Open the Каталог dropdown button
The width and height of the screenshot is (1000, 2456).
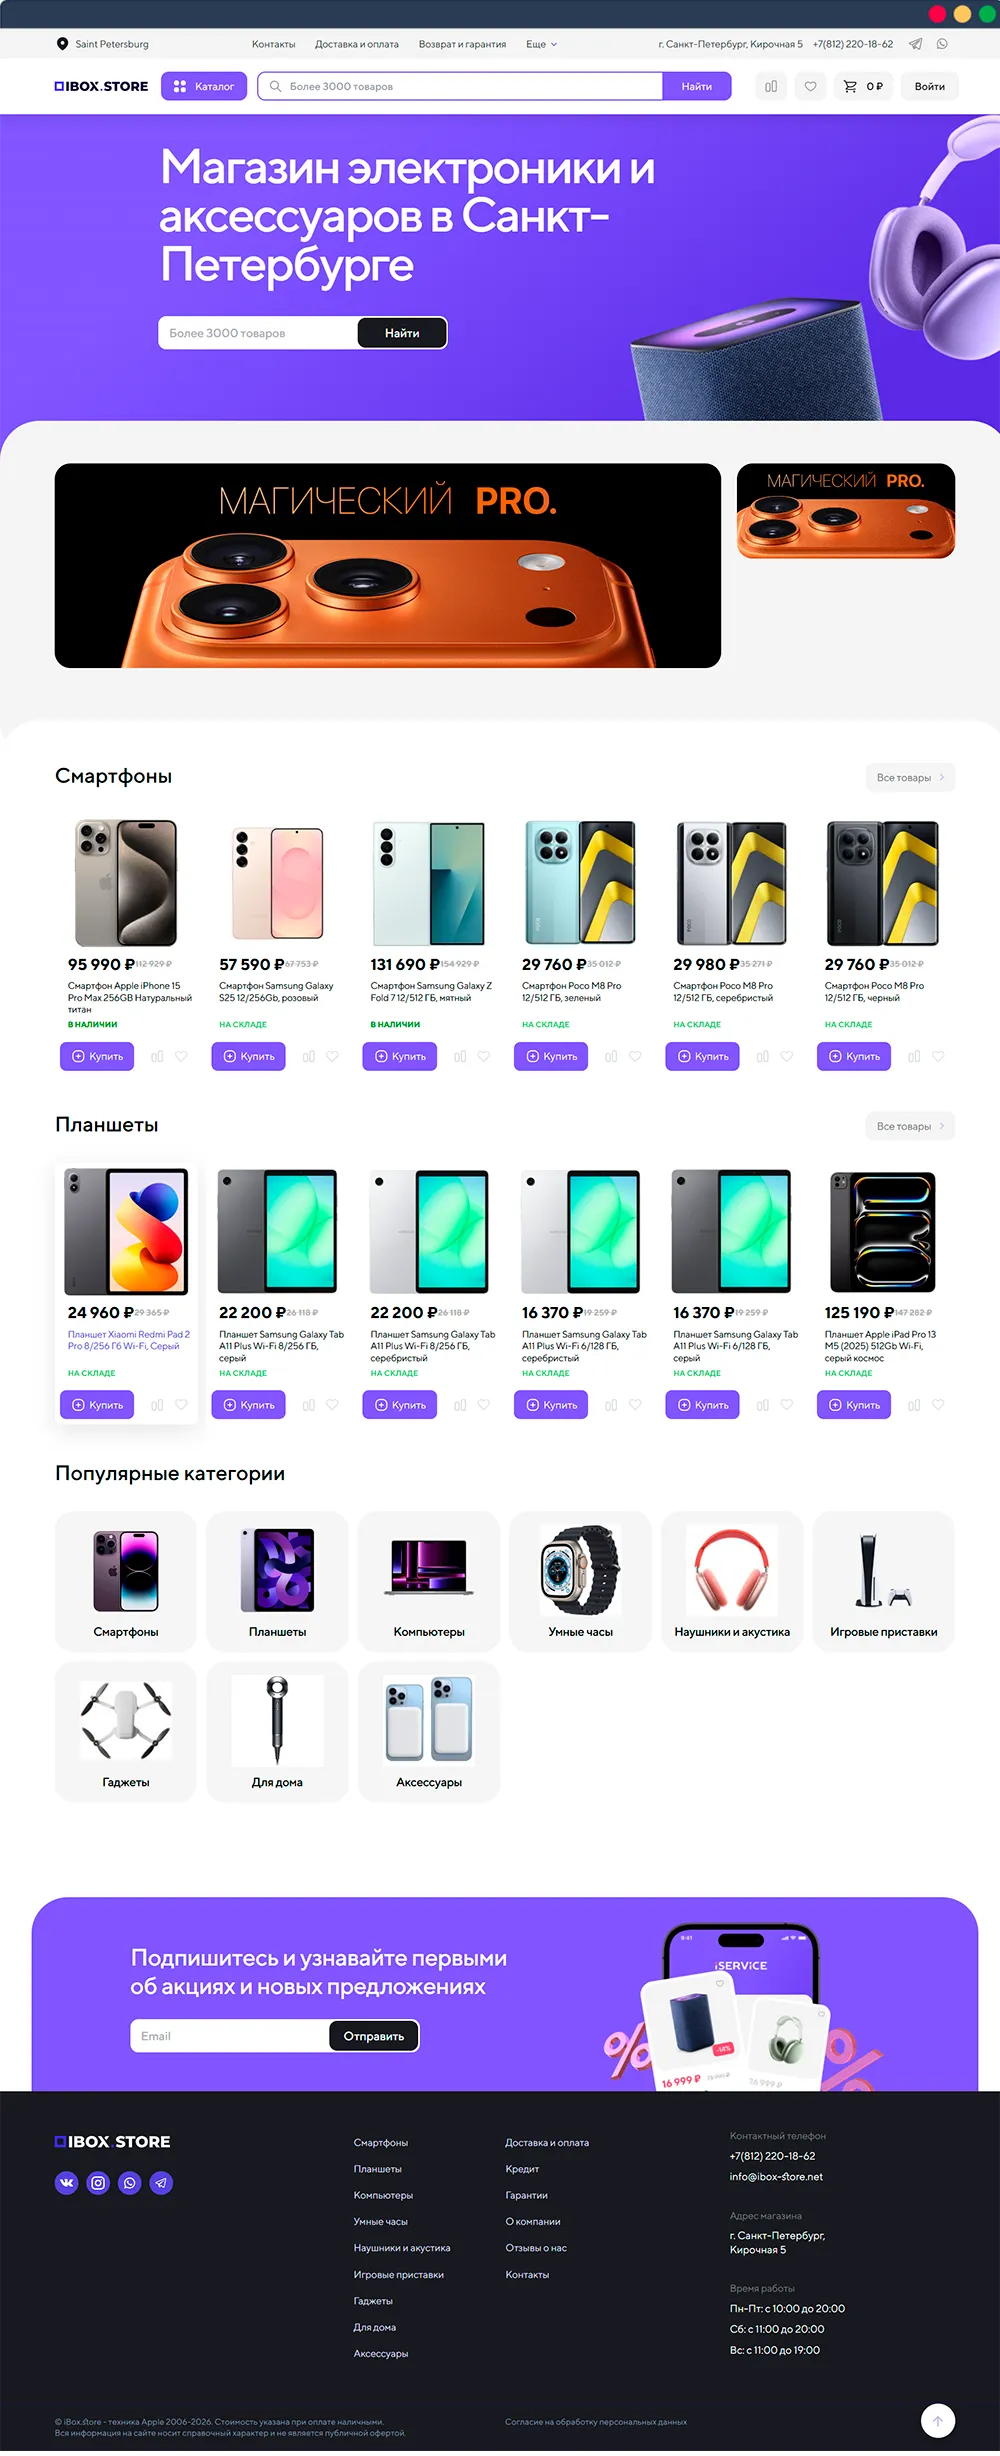click(x=204, y=87)
